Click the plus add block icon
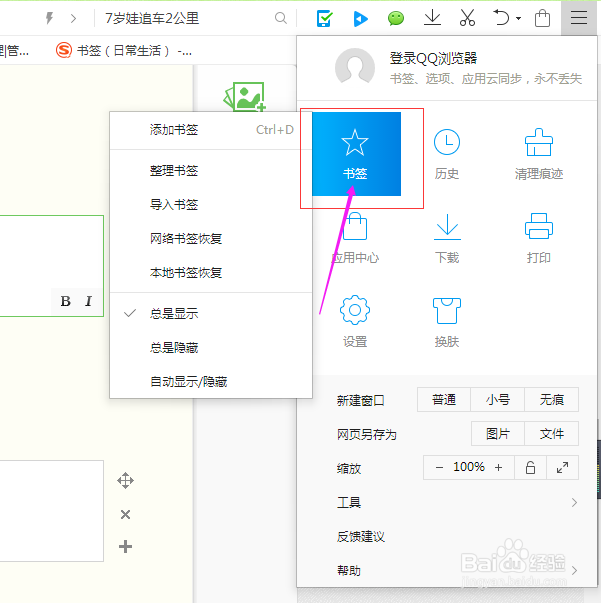The image size is (601, 603). (125, 546)
